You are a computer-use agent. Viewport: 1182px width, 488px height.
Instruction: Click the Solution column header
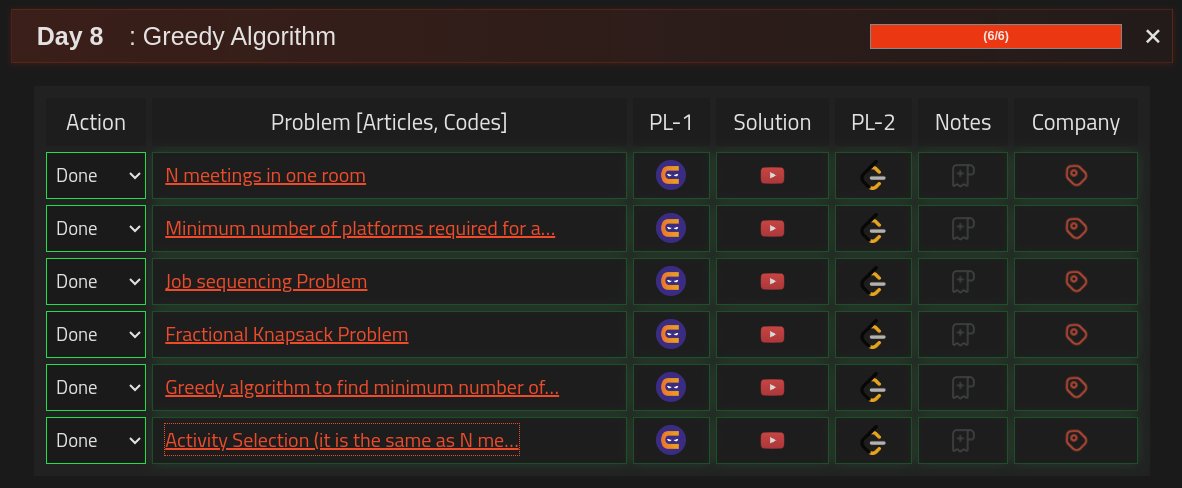(x=772, y=122)
